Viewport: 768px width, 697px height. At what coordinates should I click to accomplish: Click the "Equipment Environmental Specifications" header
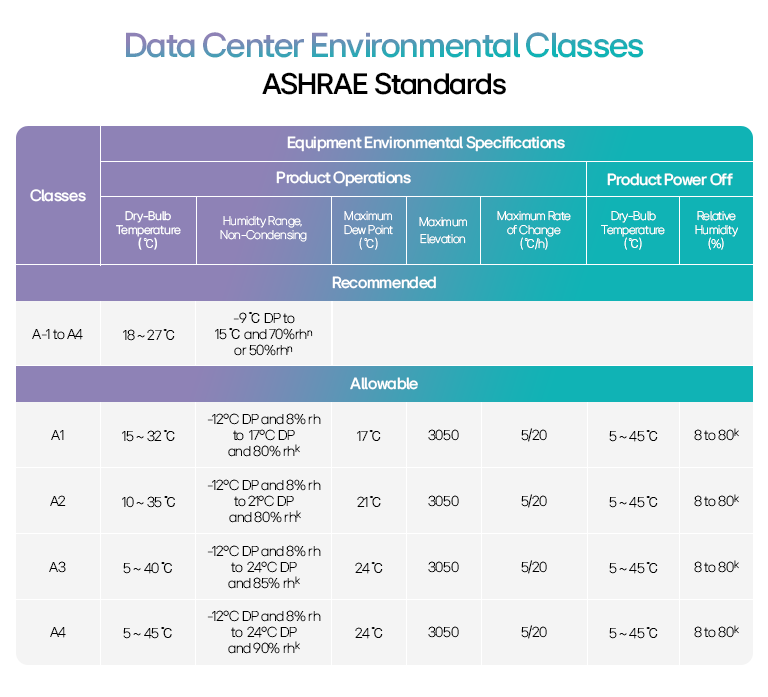tap(426, 143)
